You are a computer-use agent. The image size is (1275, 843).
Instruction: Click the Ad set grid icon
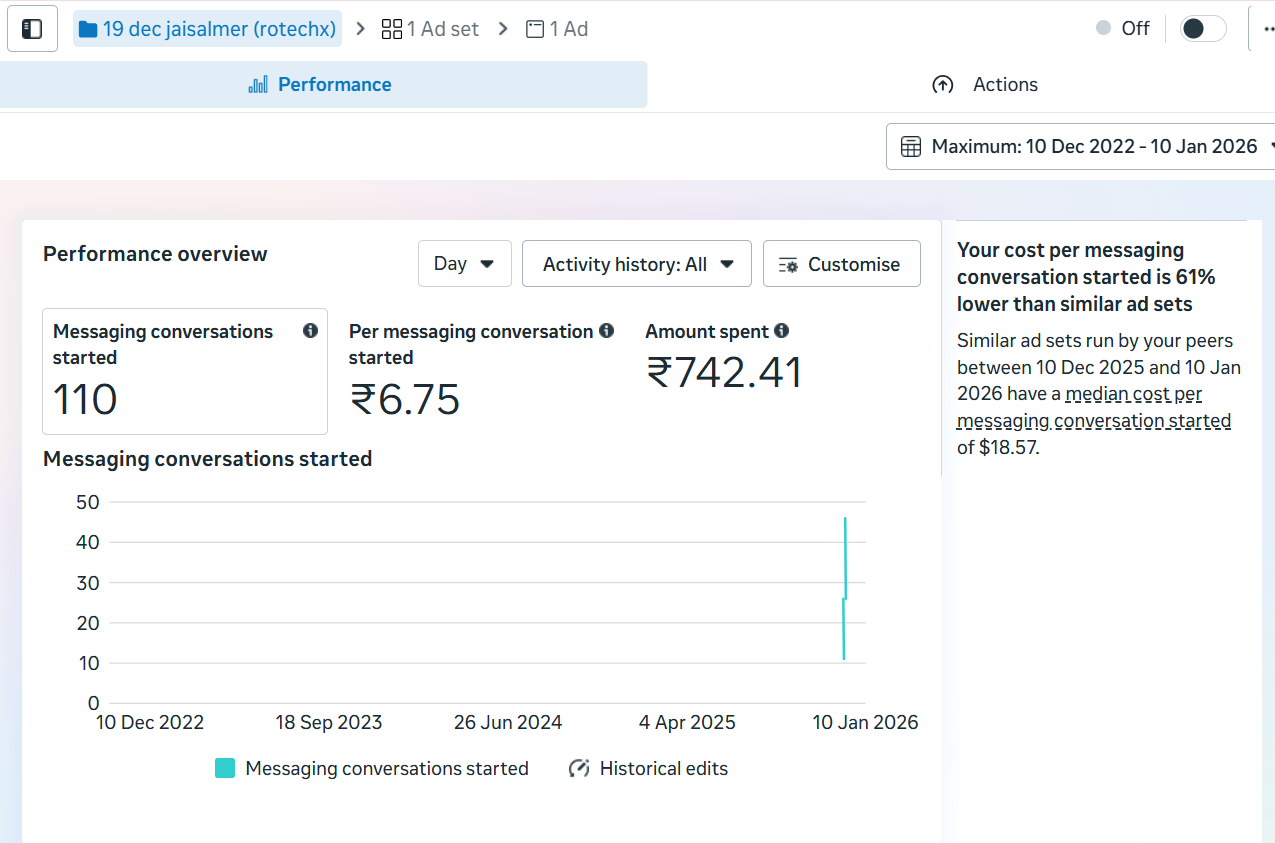pos(392,29)
